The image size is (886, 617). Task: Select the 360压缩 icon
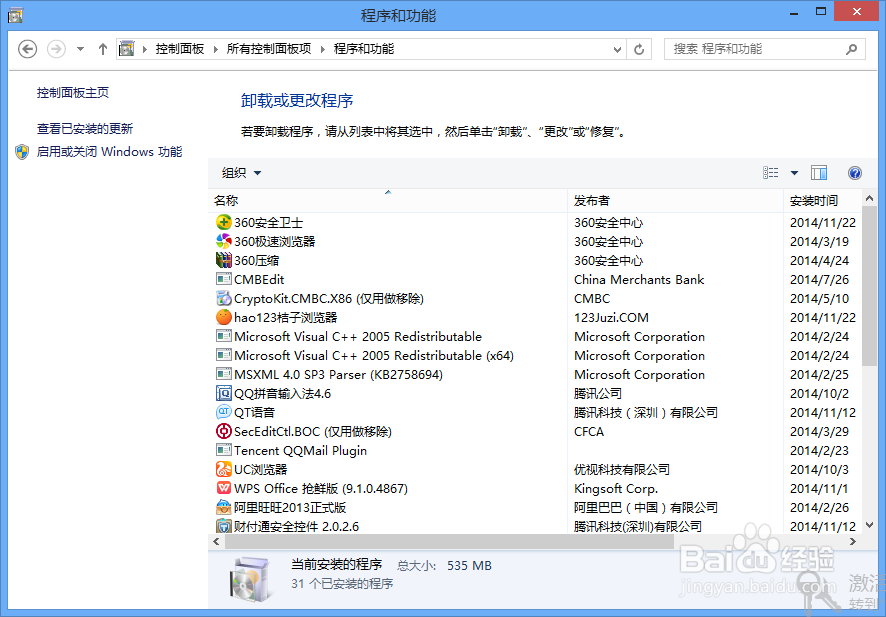click(224, 260)
